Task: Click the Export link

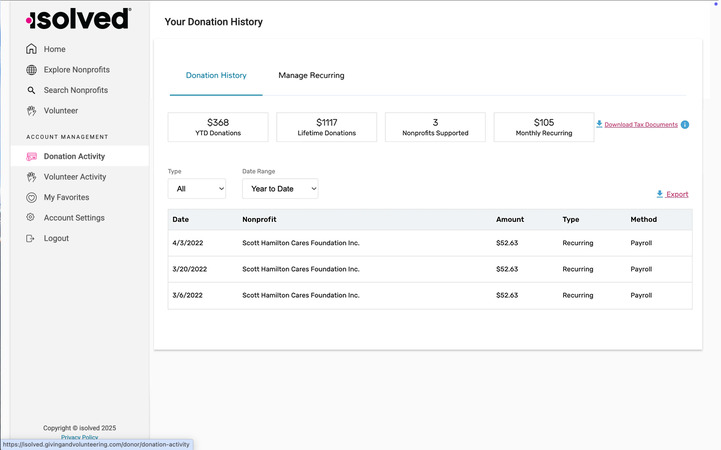Action: (677, 194)
